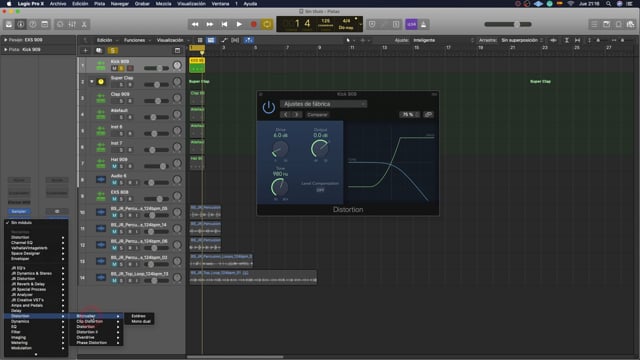Click the Tone knob in Distortion plug-in

[x=280, y=188]
